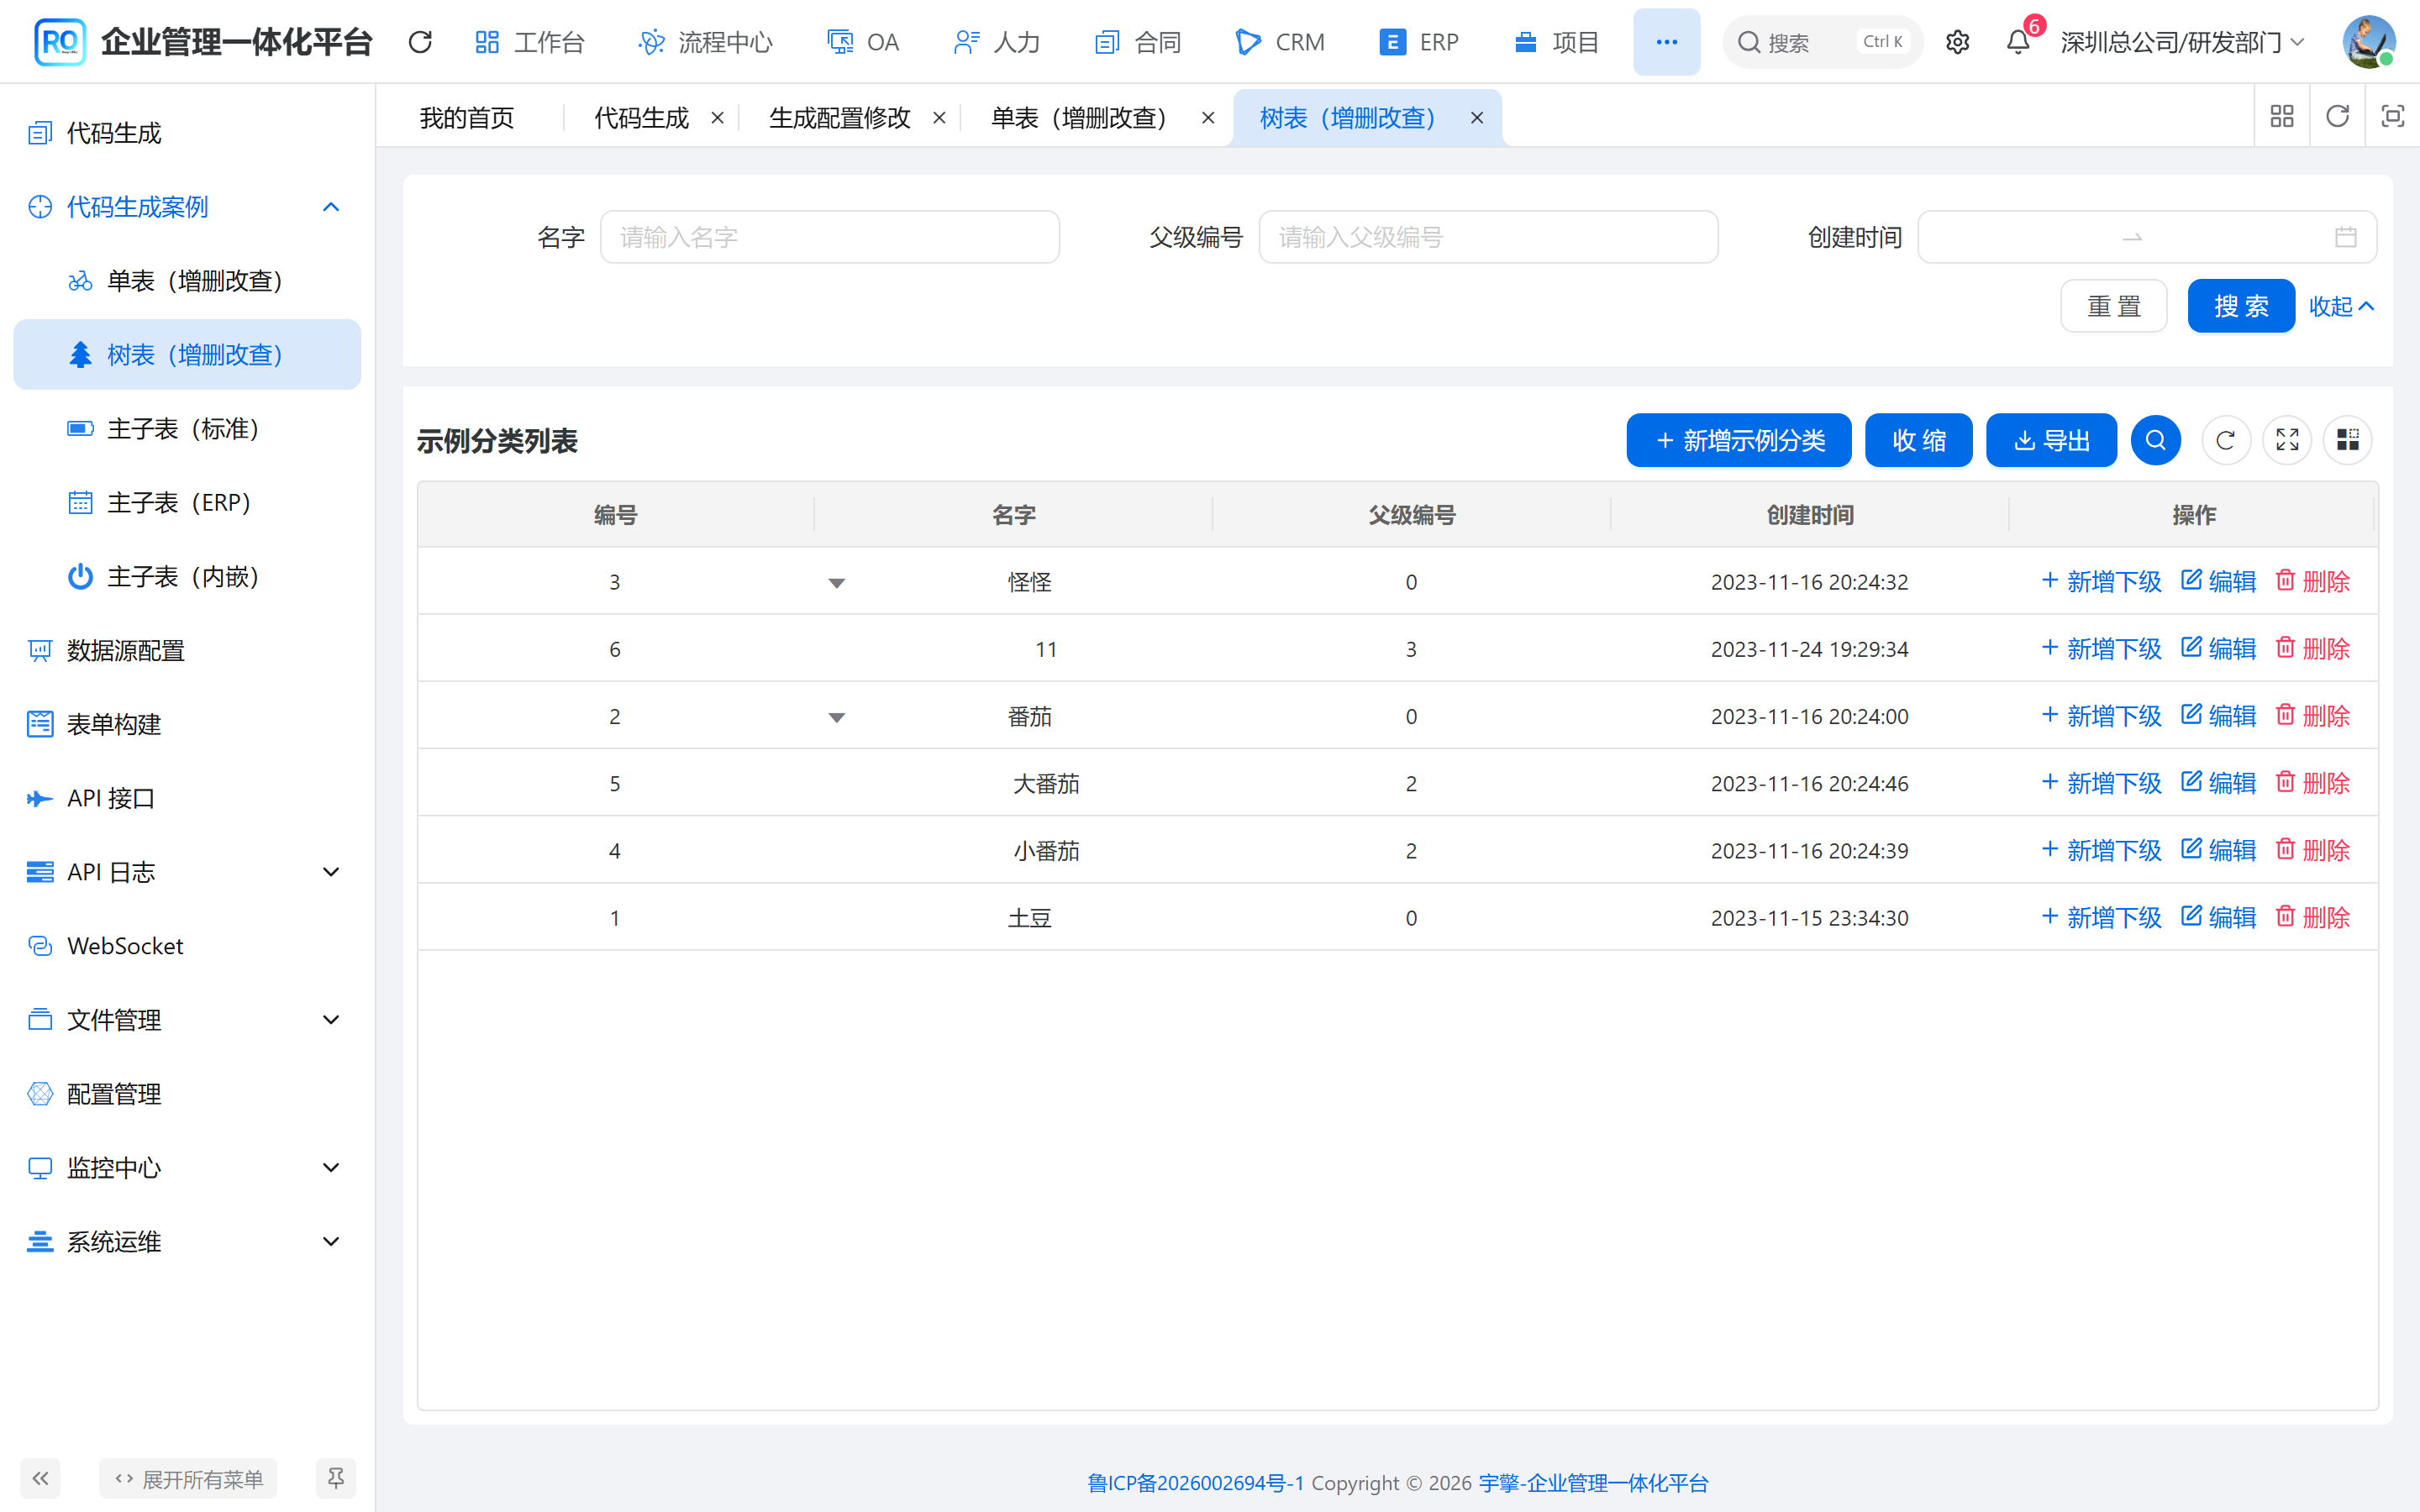The width and height of the screenshot is (2420, 1512).
Task: Pin the sidebar with the pin icon
Action: (x=336, y=1478)
